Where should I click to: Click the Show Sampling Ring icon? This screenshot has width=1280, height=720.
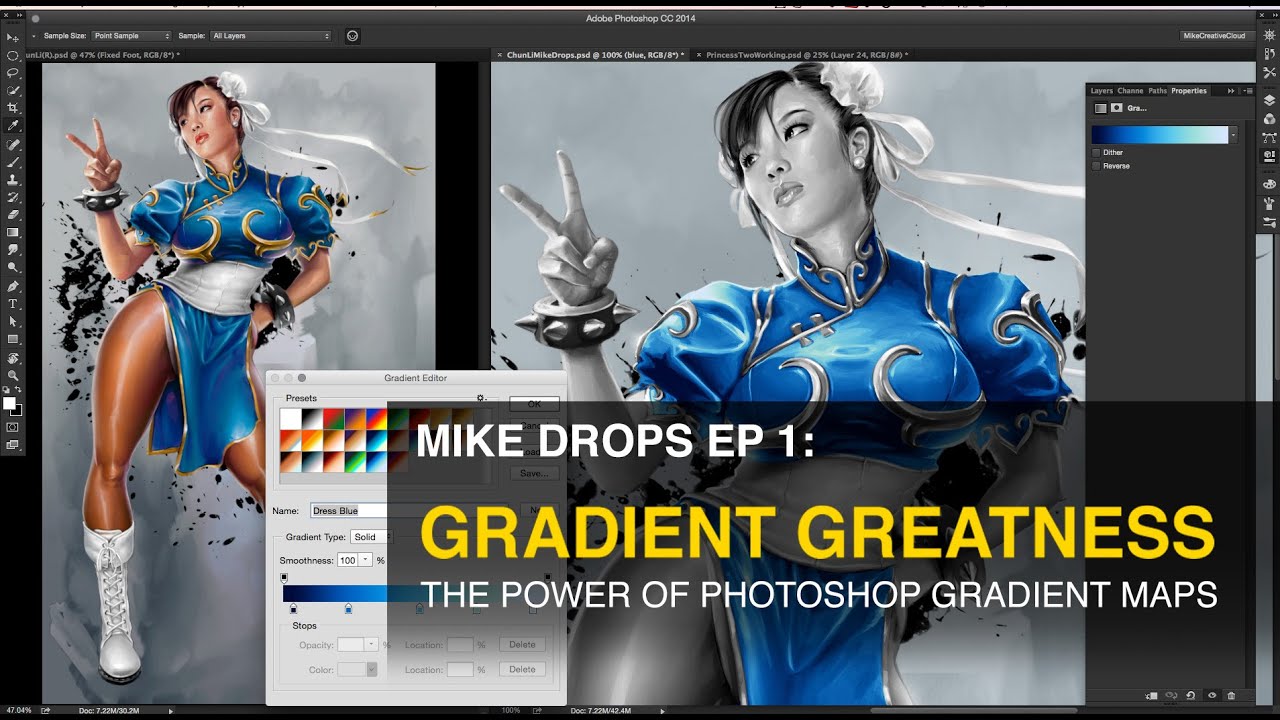click(352, 35)
